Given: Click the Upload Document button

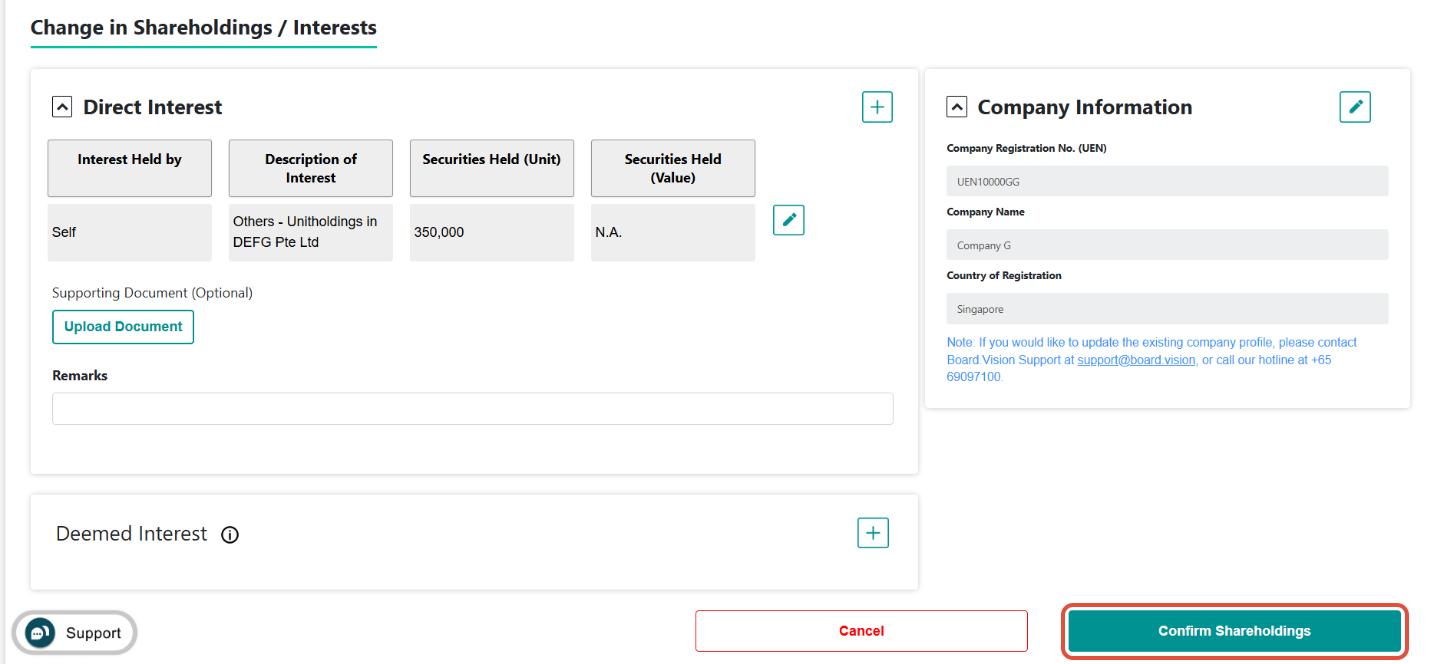Looking at the screenshot, I should [123, 327].
